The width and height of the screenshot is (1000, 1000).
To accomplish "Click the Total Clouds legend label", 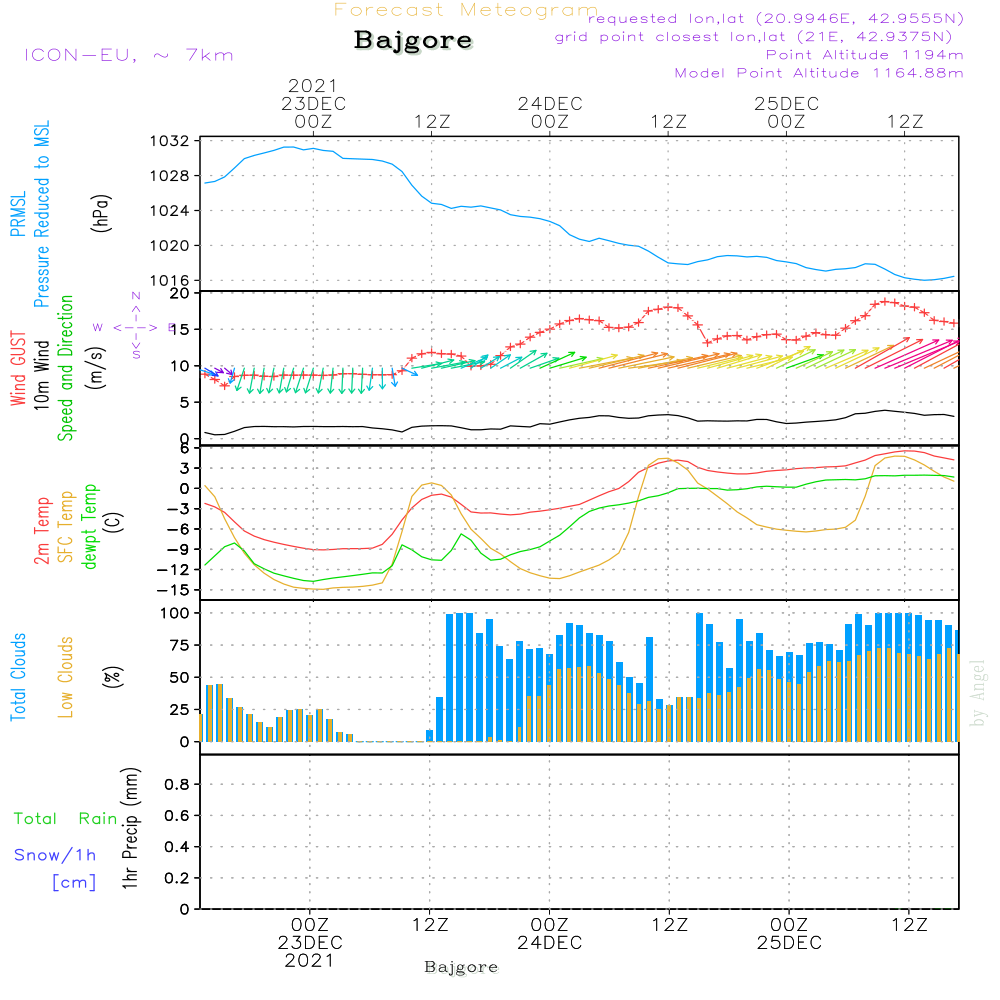I will tap(18, 677).
